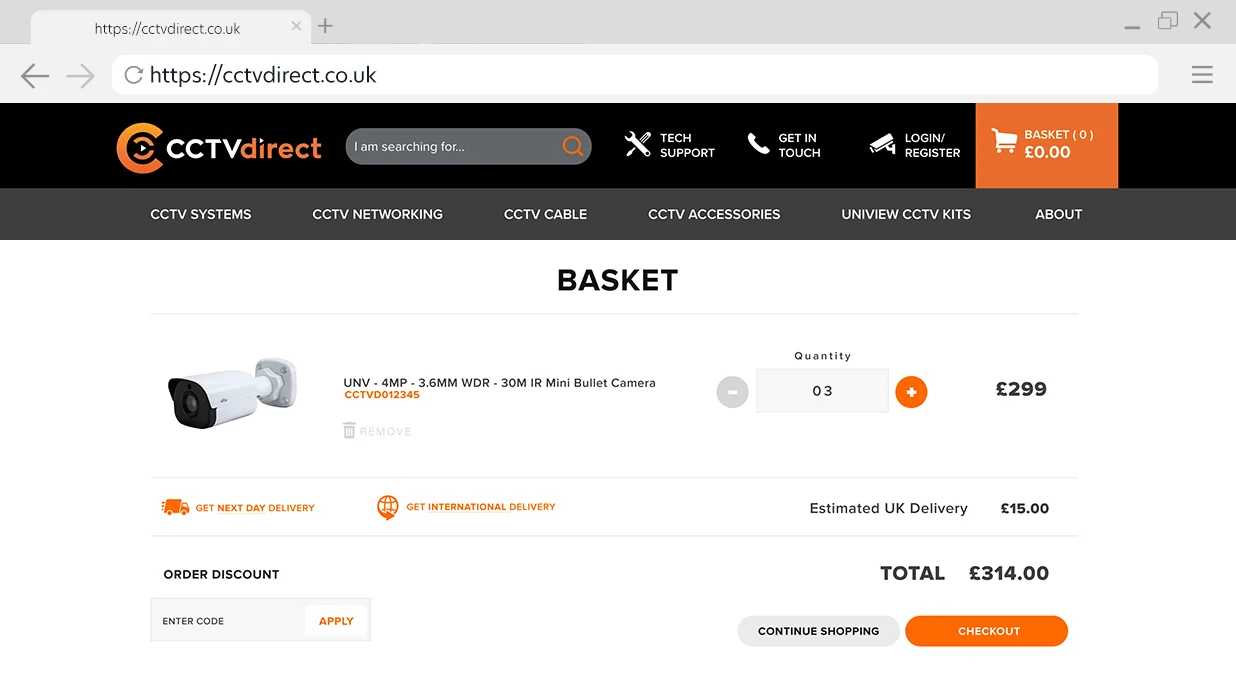This screenshot has height=680, width=1236.
Task: Open the CCTV Systems menu
Action: click(201, 214)
